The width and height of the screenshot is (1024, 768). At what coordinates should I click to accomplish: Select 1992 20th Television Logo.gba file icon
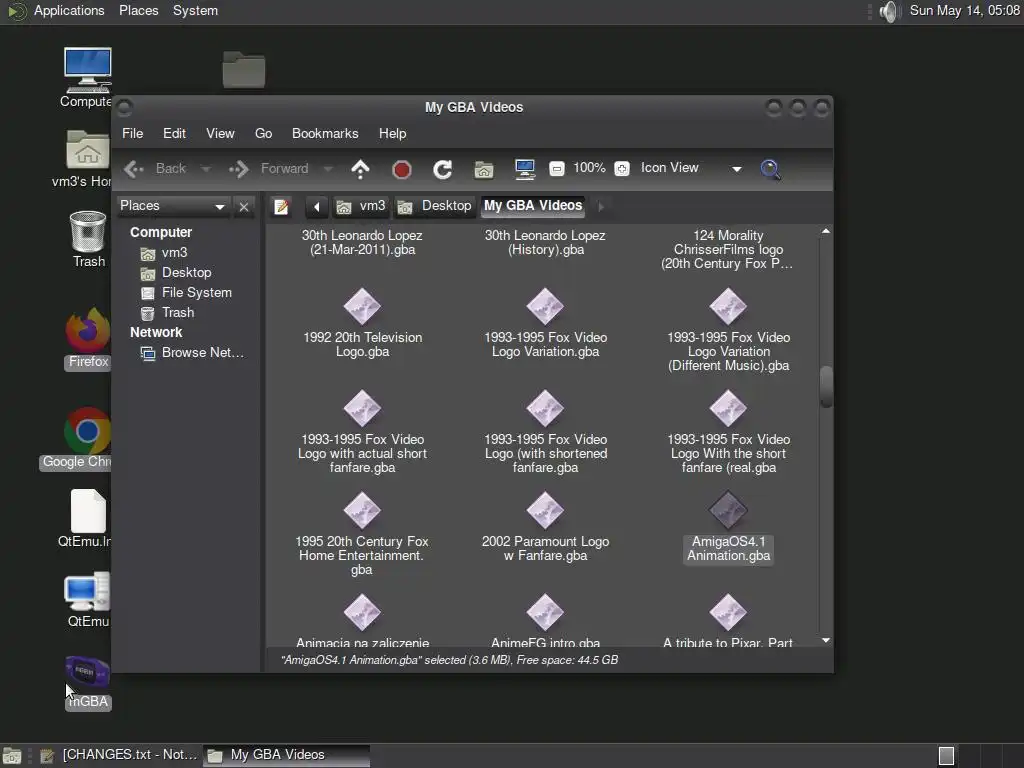point(362,306)
